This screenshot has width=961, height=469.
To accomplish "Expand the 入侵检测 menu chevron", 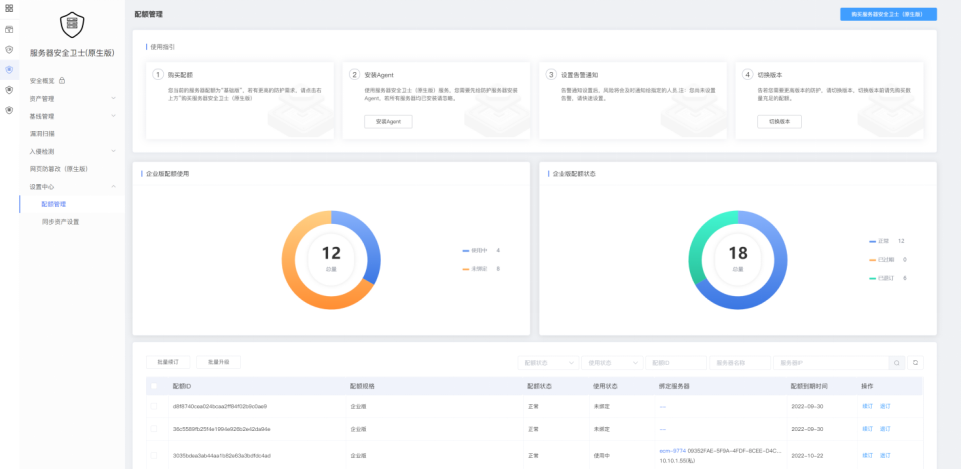I will (113, 151).
